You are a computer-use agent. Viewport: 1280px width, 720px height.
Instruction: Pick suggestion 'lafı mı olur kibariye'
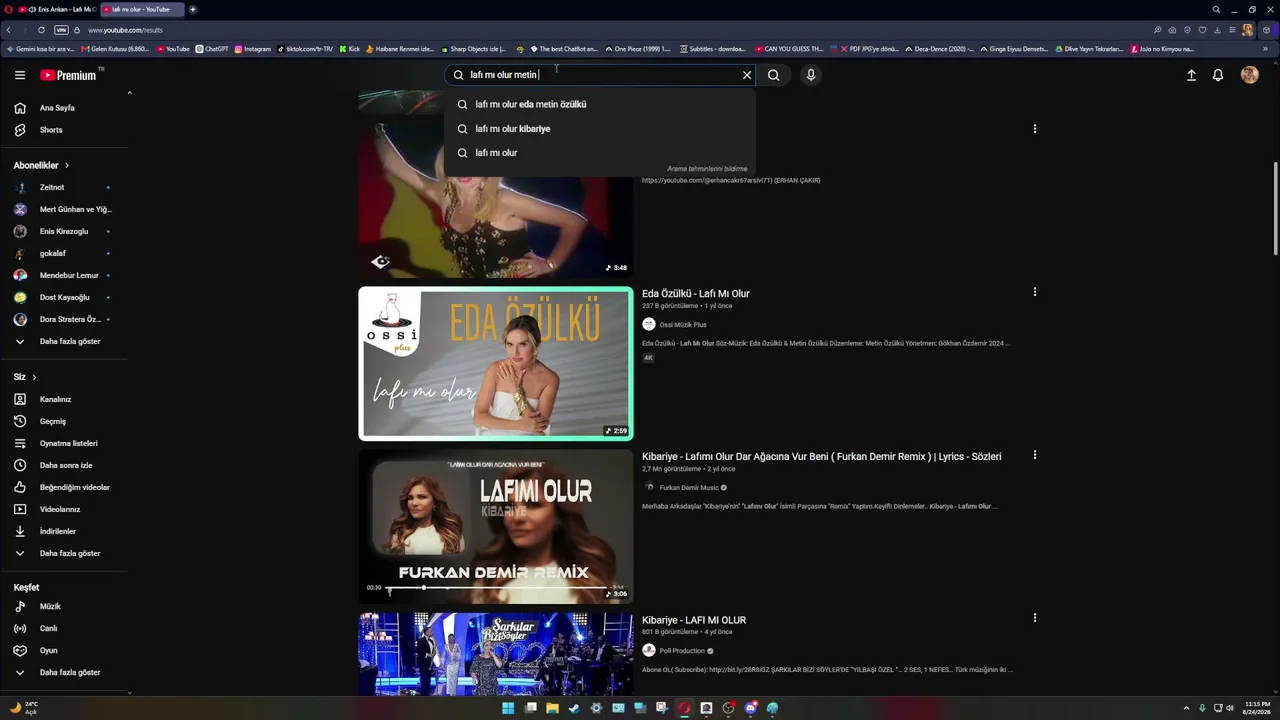(x=600, y=129)
